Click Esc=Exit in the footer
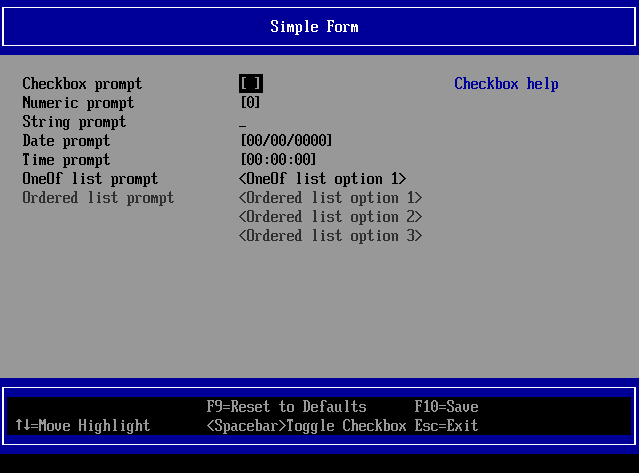 click(x=446, y=426)
